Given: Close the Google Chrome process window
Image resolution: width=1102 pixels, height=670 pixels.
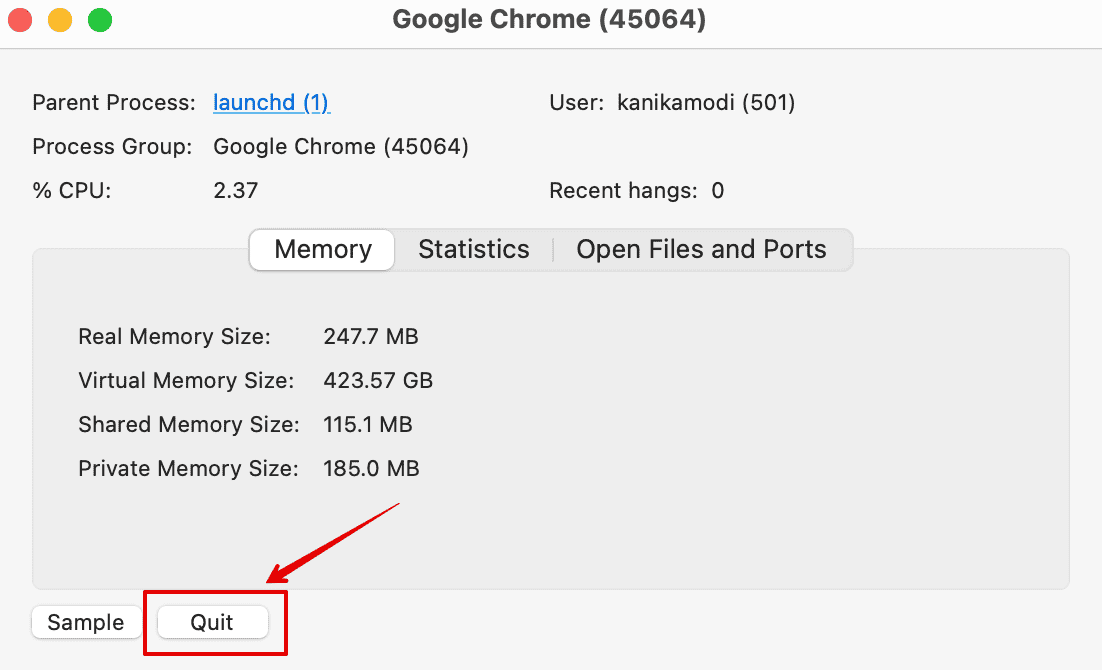Looking at the screenshot, I should pos(20,20).
